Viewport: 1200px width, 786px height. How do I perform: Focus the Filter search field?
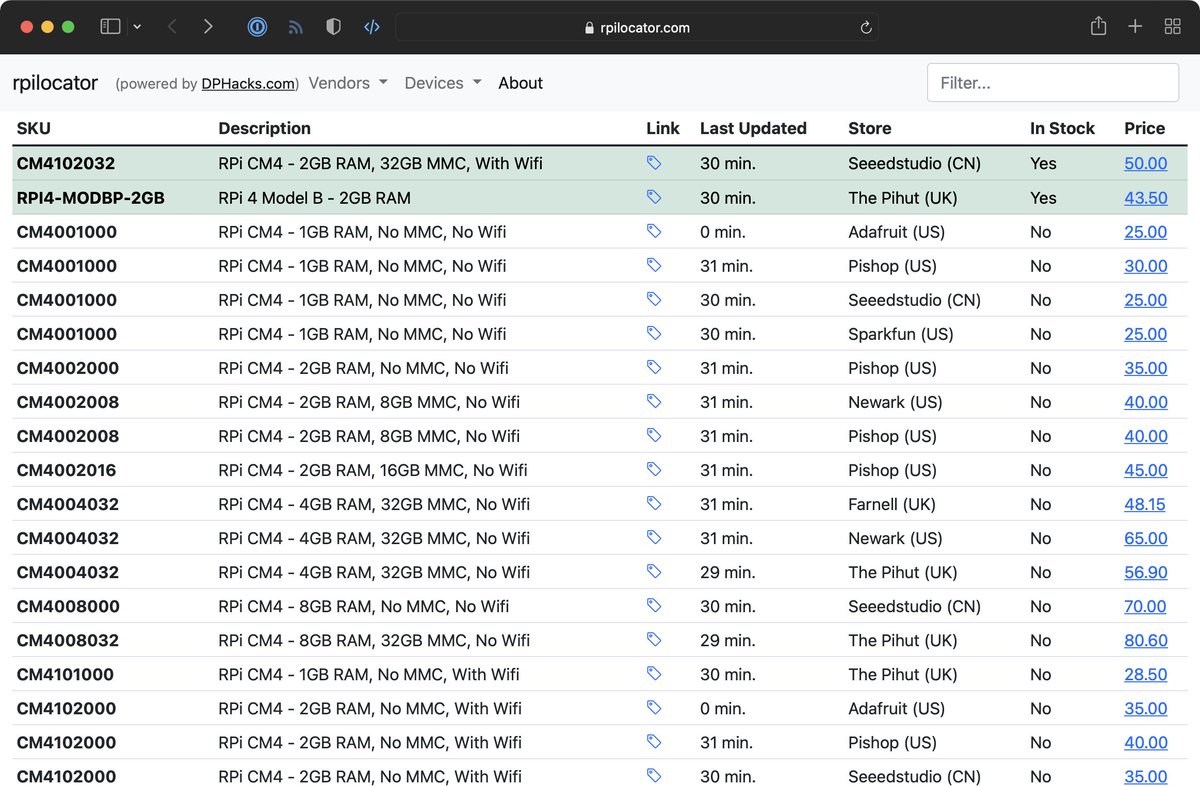[1053, 83]
